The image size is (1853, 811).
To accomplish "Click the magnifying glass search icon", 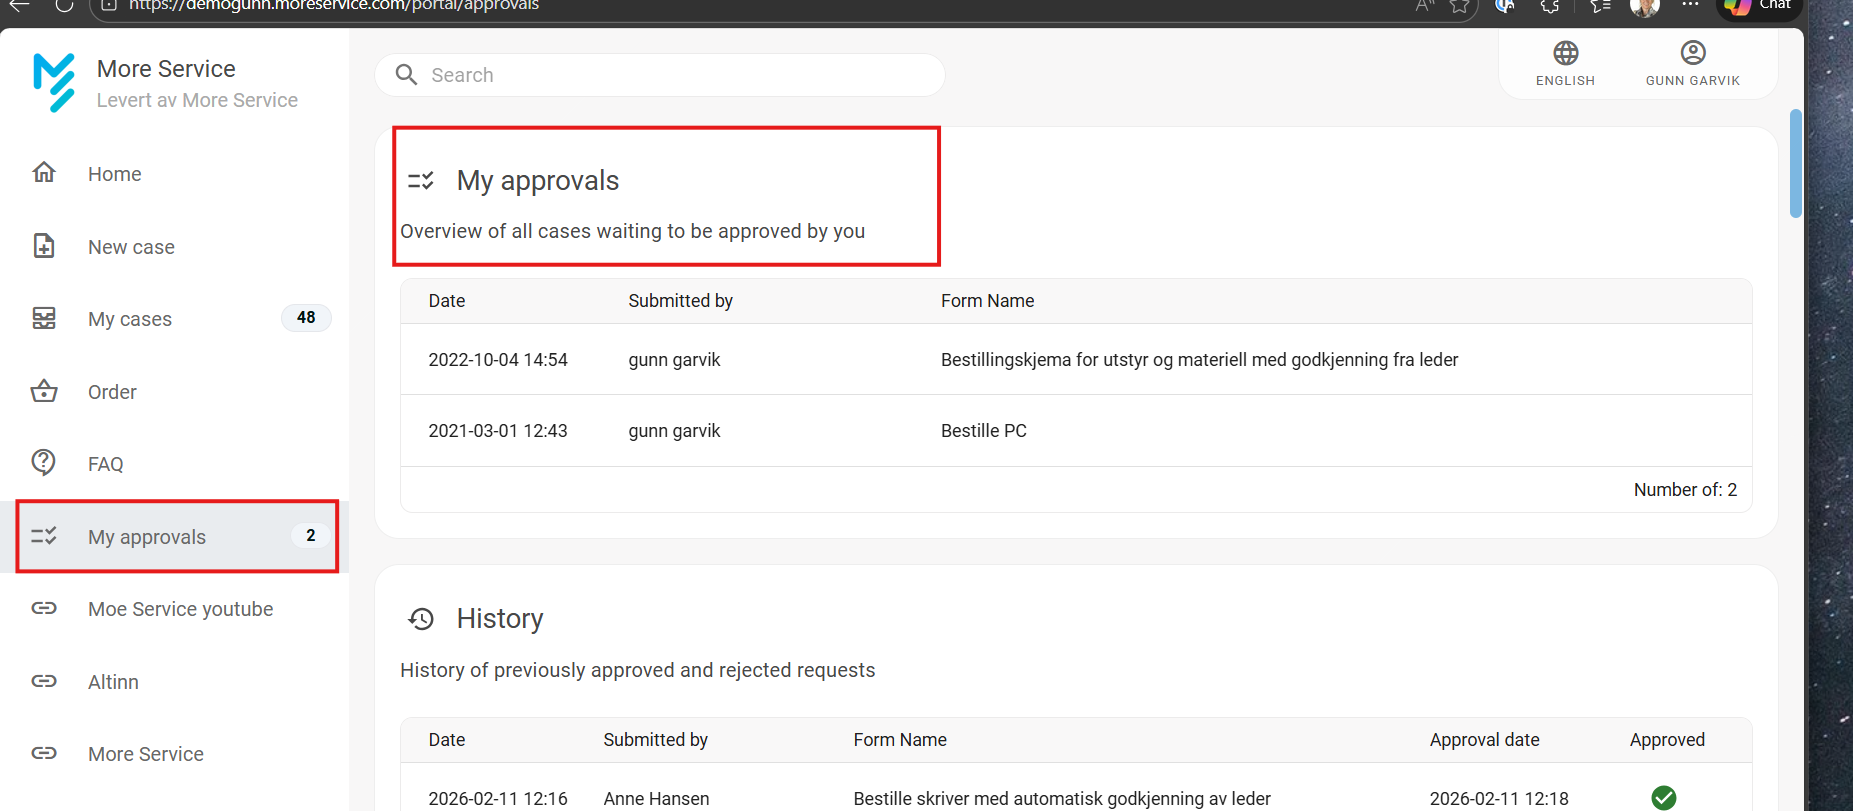I will 406,75.
